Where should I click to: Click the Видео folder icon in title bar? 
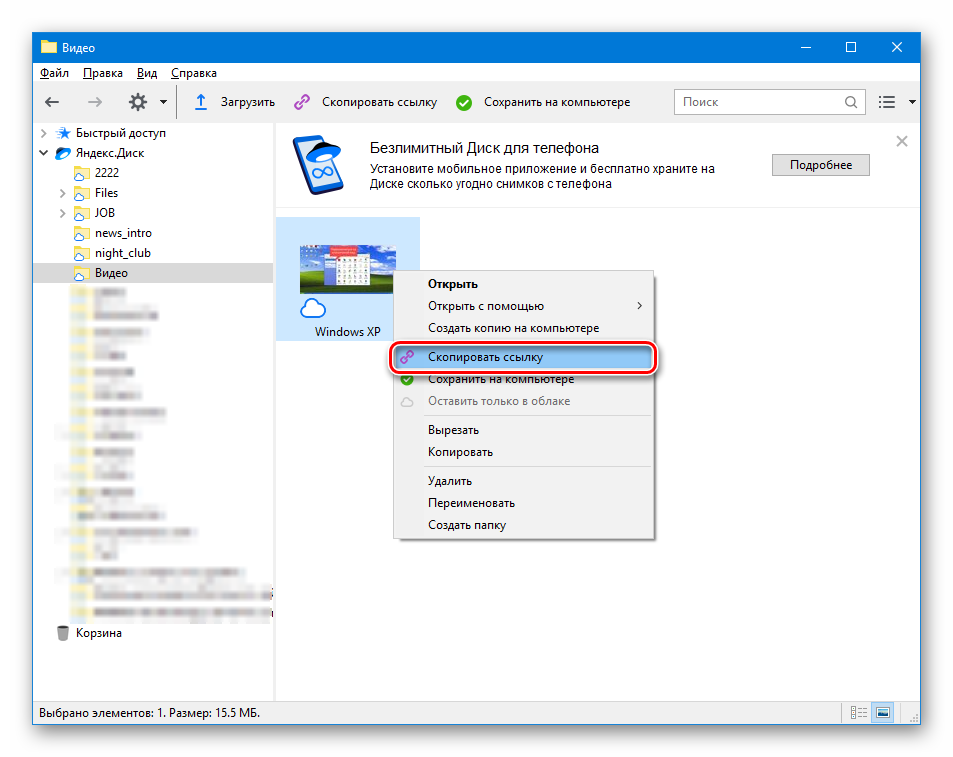coord(49,47)
